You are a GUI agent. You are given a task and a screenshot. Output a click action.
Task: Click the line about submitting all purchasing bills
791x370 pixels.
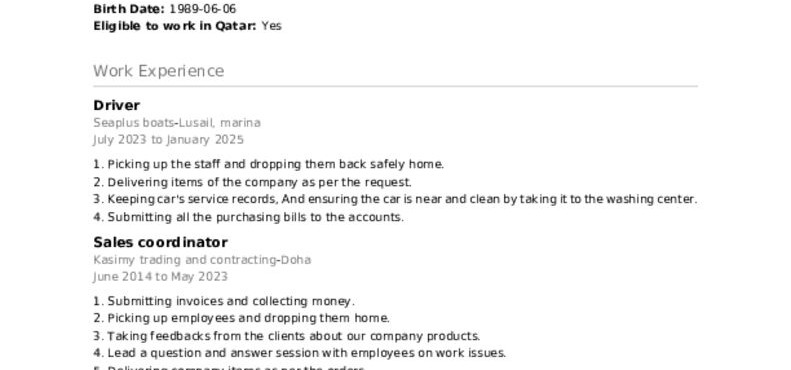point(248,217)
